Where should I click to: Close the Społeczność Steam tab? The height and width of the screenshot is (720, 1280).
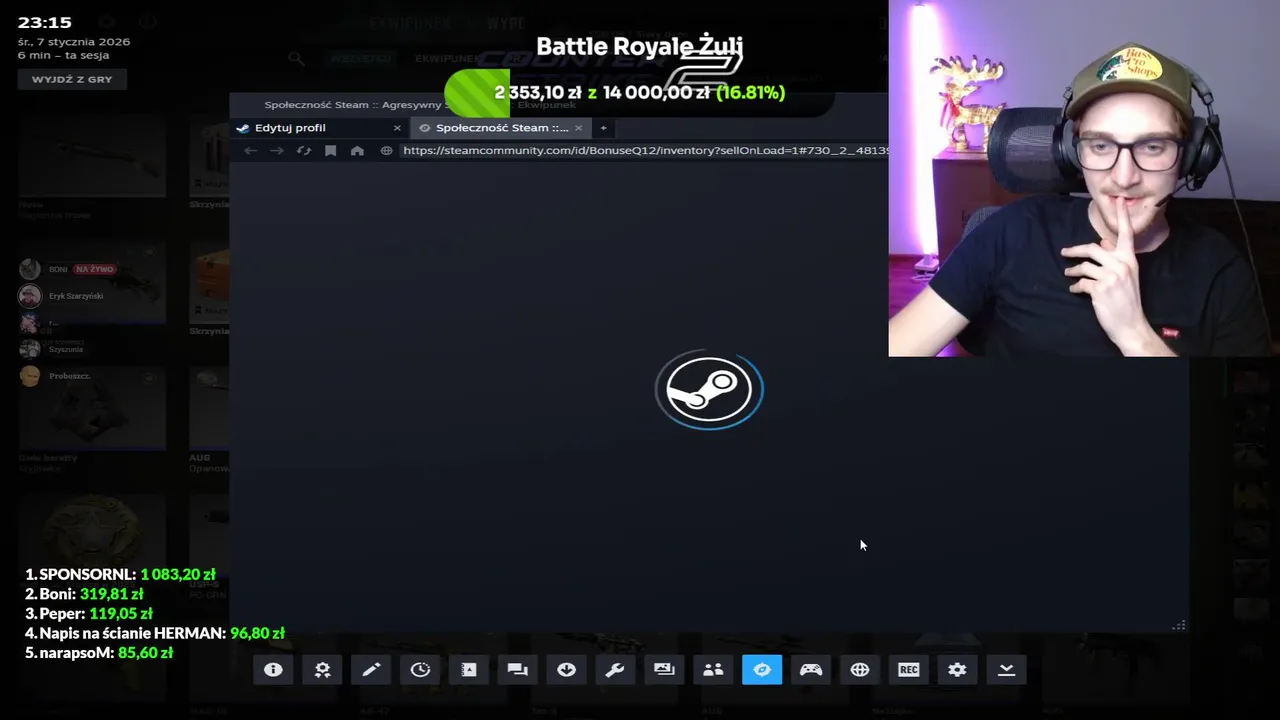tap(578, 128)
